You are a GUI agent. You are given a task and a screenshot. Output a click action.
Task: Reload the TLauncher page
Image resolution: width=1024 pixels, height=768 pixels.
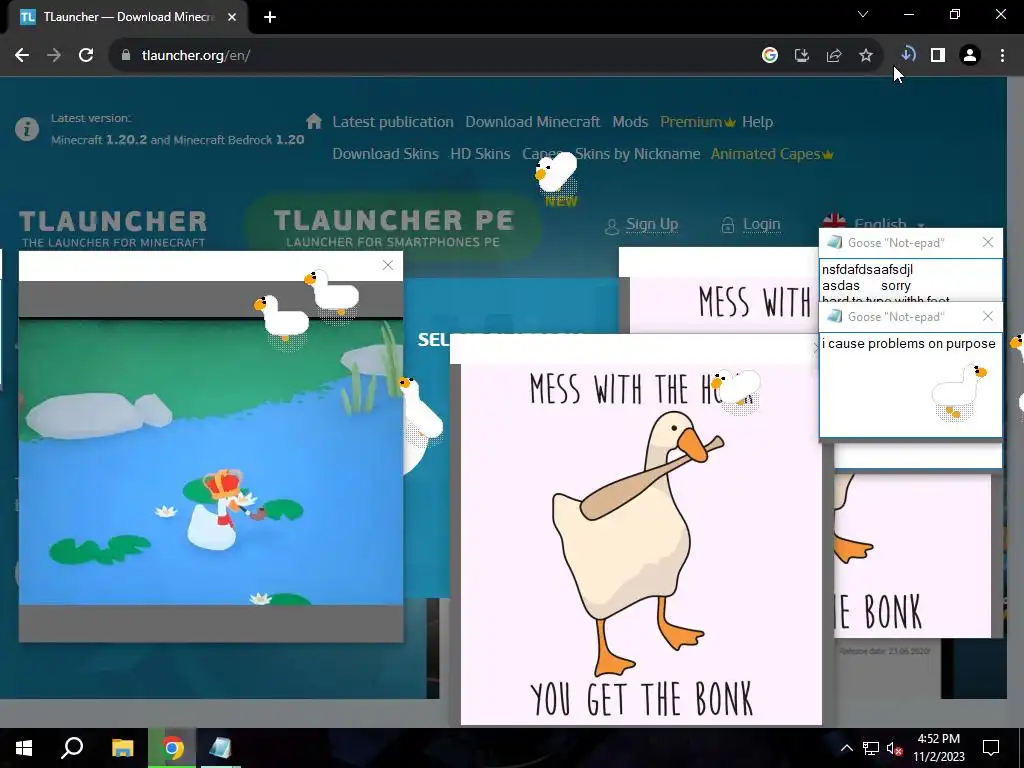[x=86, y=56]
